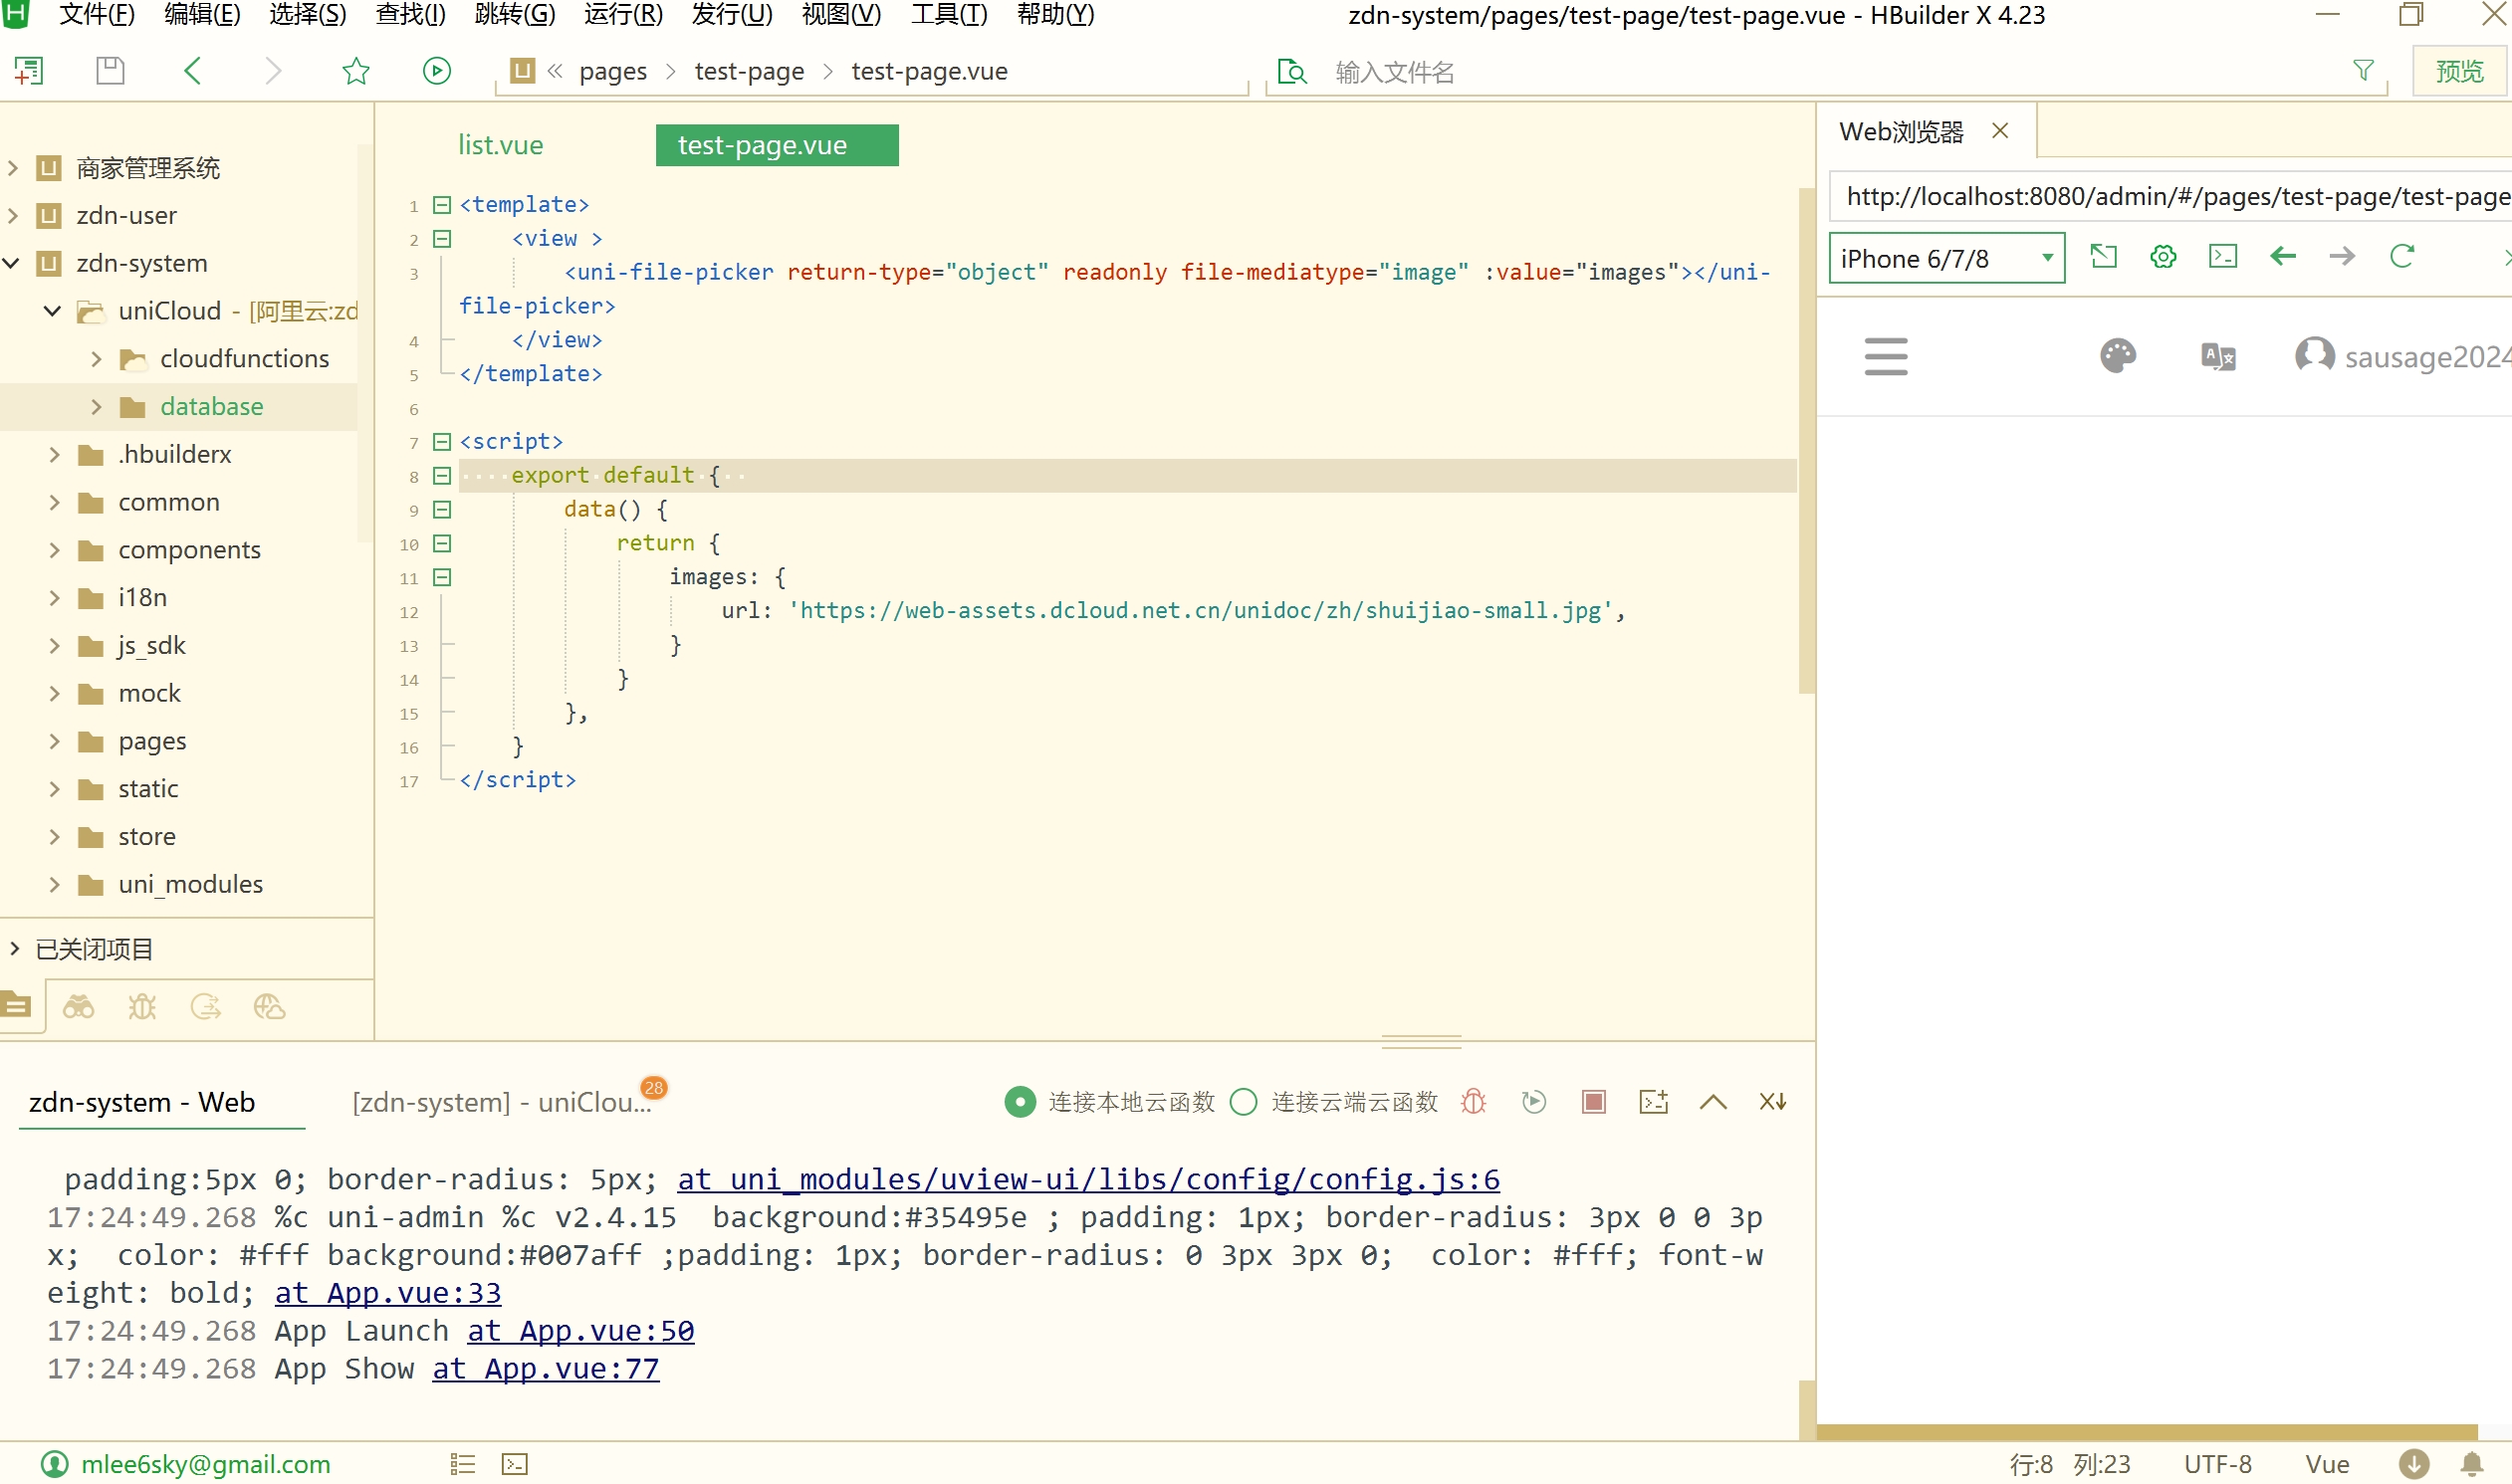Click the 预览 button
Viewport: 2512px width, 1484px height.
click(x=2459, y=71)
